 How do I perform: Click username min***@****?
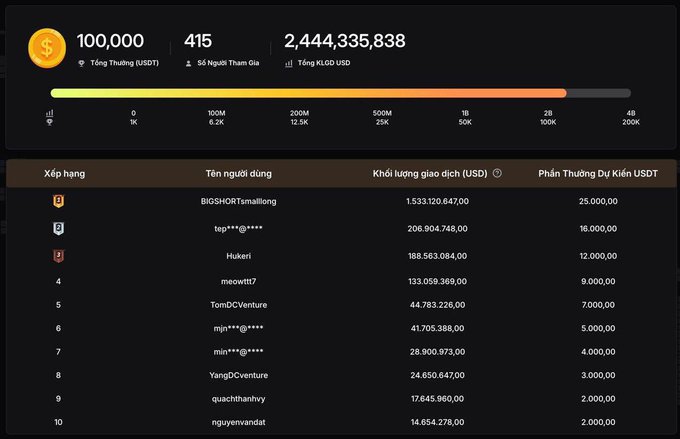(x=239, y=352)
